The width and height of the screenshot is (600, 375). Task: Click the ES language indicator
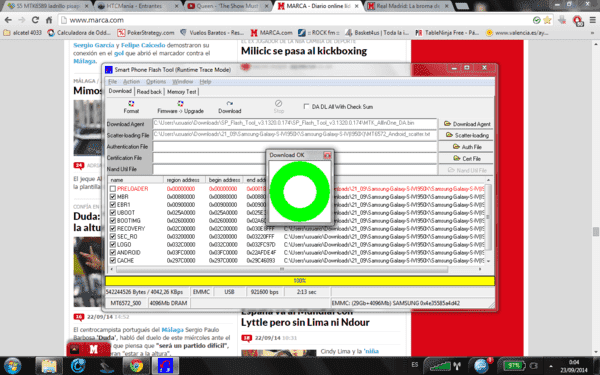[414, 365]
